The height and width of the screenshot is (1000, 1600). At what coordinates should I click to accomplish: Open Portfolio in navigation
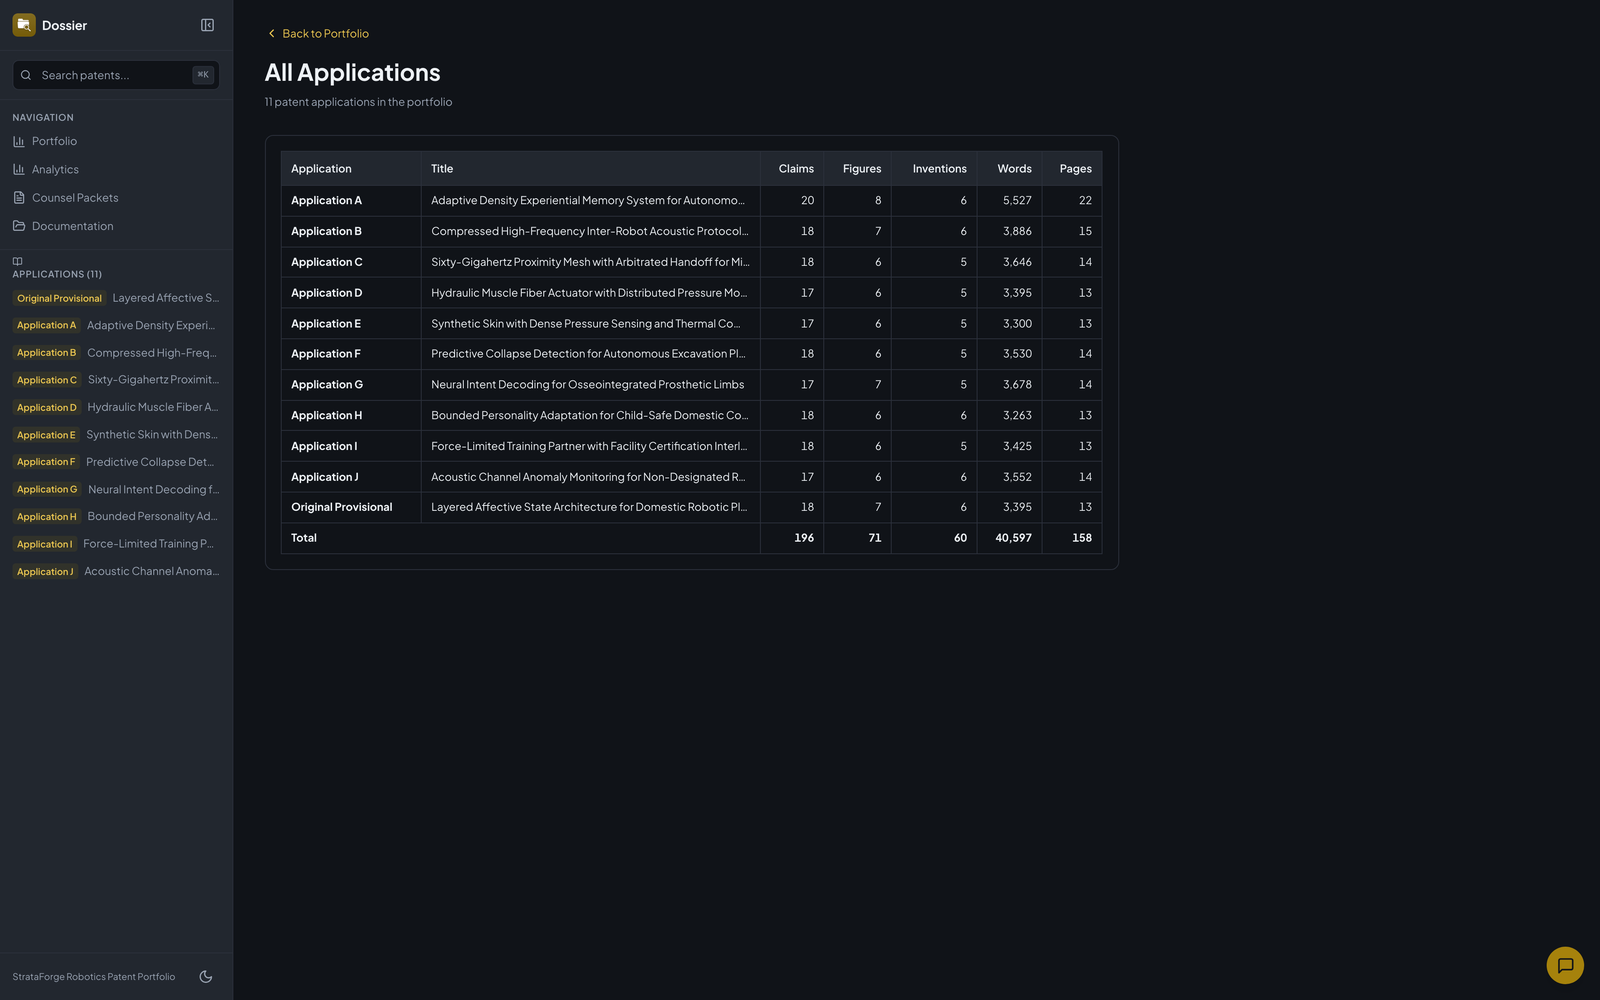[116, 141]
